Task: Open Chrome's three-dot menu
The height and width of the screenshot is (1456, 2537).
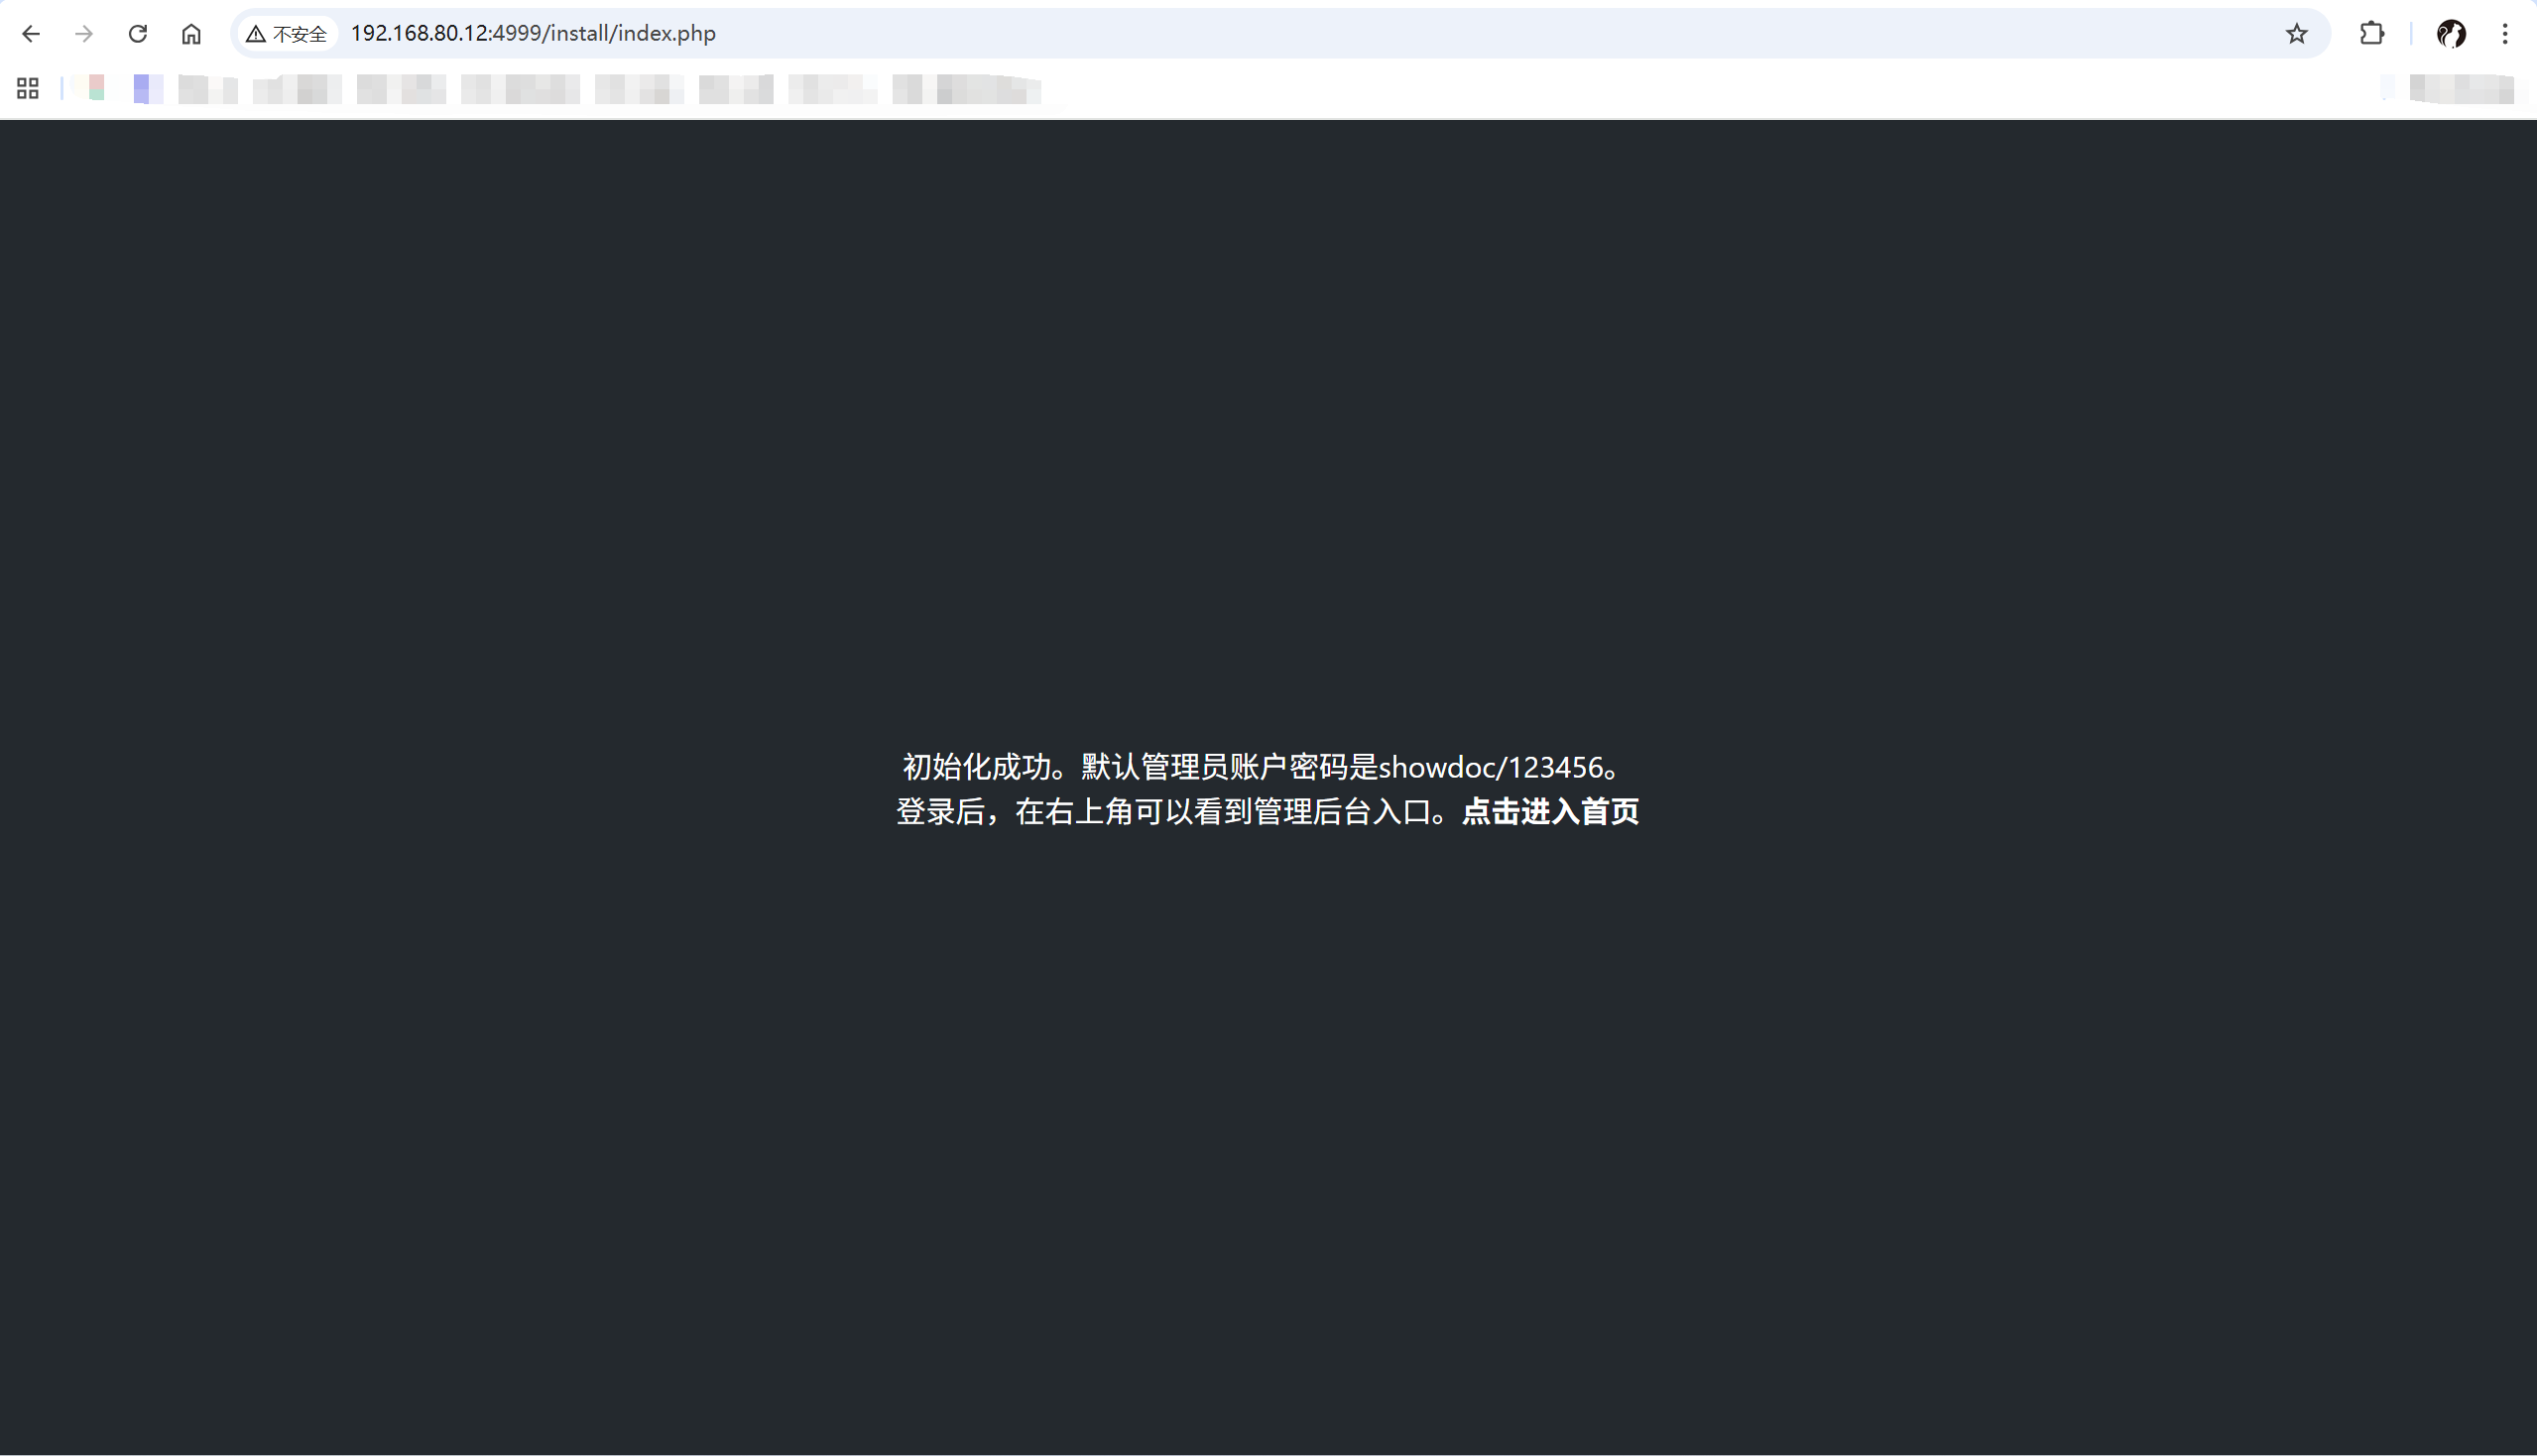Action: click(x=2504, y=34)
